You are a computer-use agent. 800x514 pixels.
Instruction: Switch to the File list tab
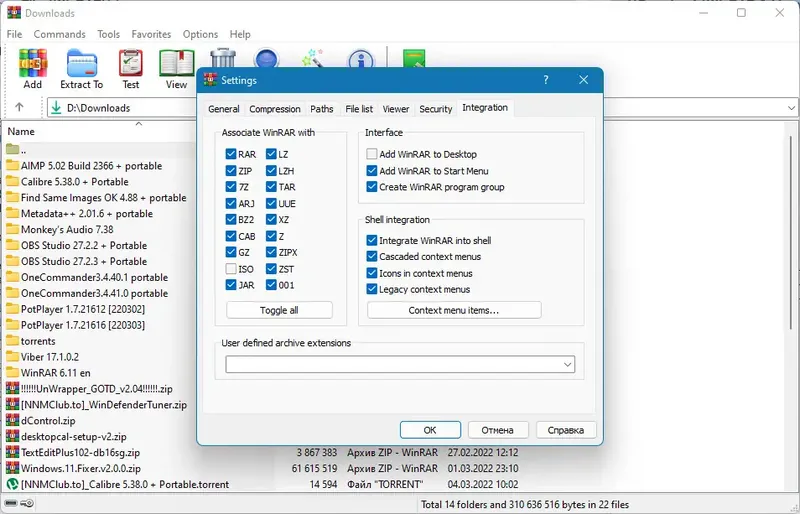(x=359, y=109)
